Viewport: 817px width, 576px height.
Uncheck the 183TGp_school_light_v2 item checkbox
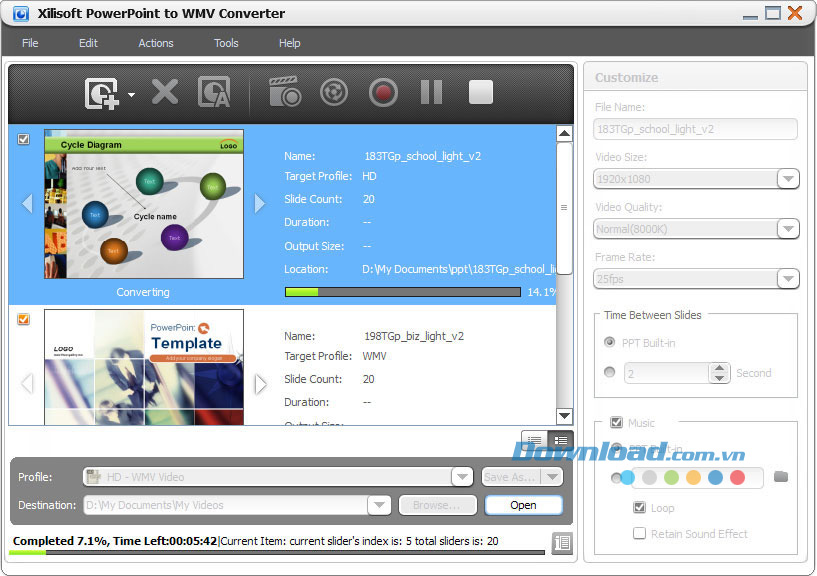pos(24,139)
